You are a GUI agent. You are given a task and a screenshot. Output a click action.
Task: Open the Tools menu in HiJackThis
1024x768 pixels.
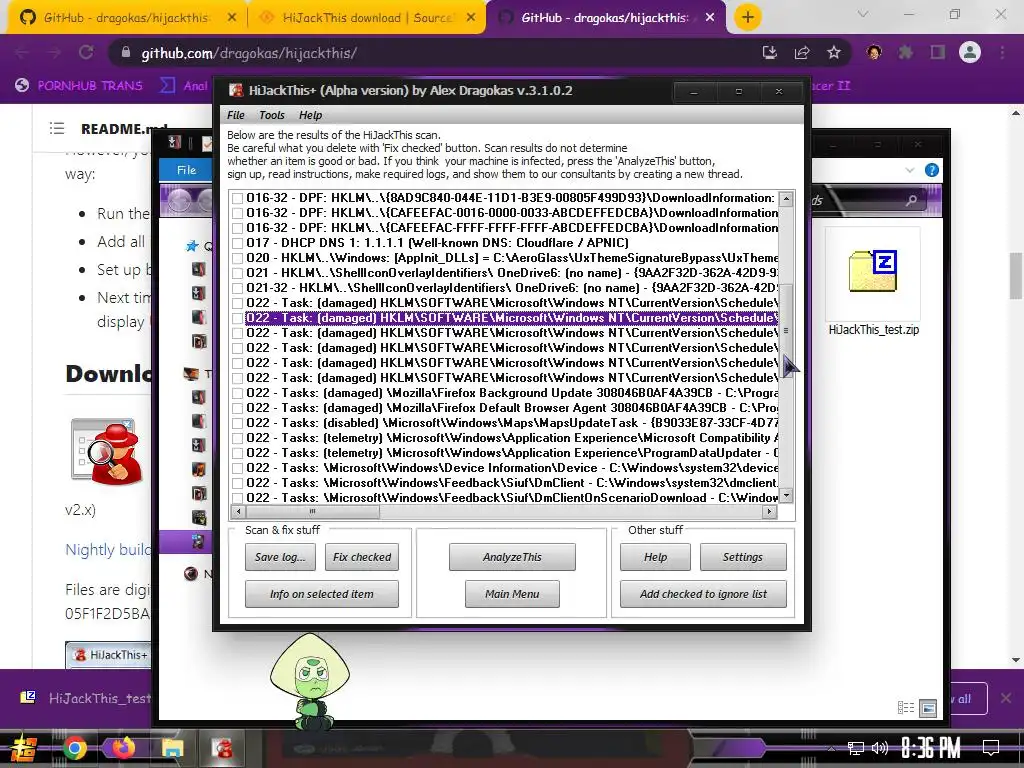[x=272, y=115]
